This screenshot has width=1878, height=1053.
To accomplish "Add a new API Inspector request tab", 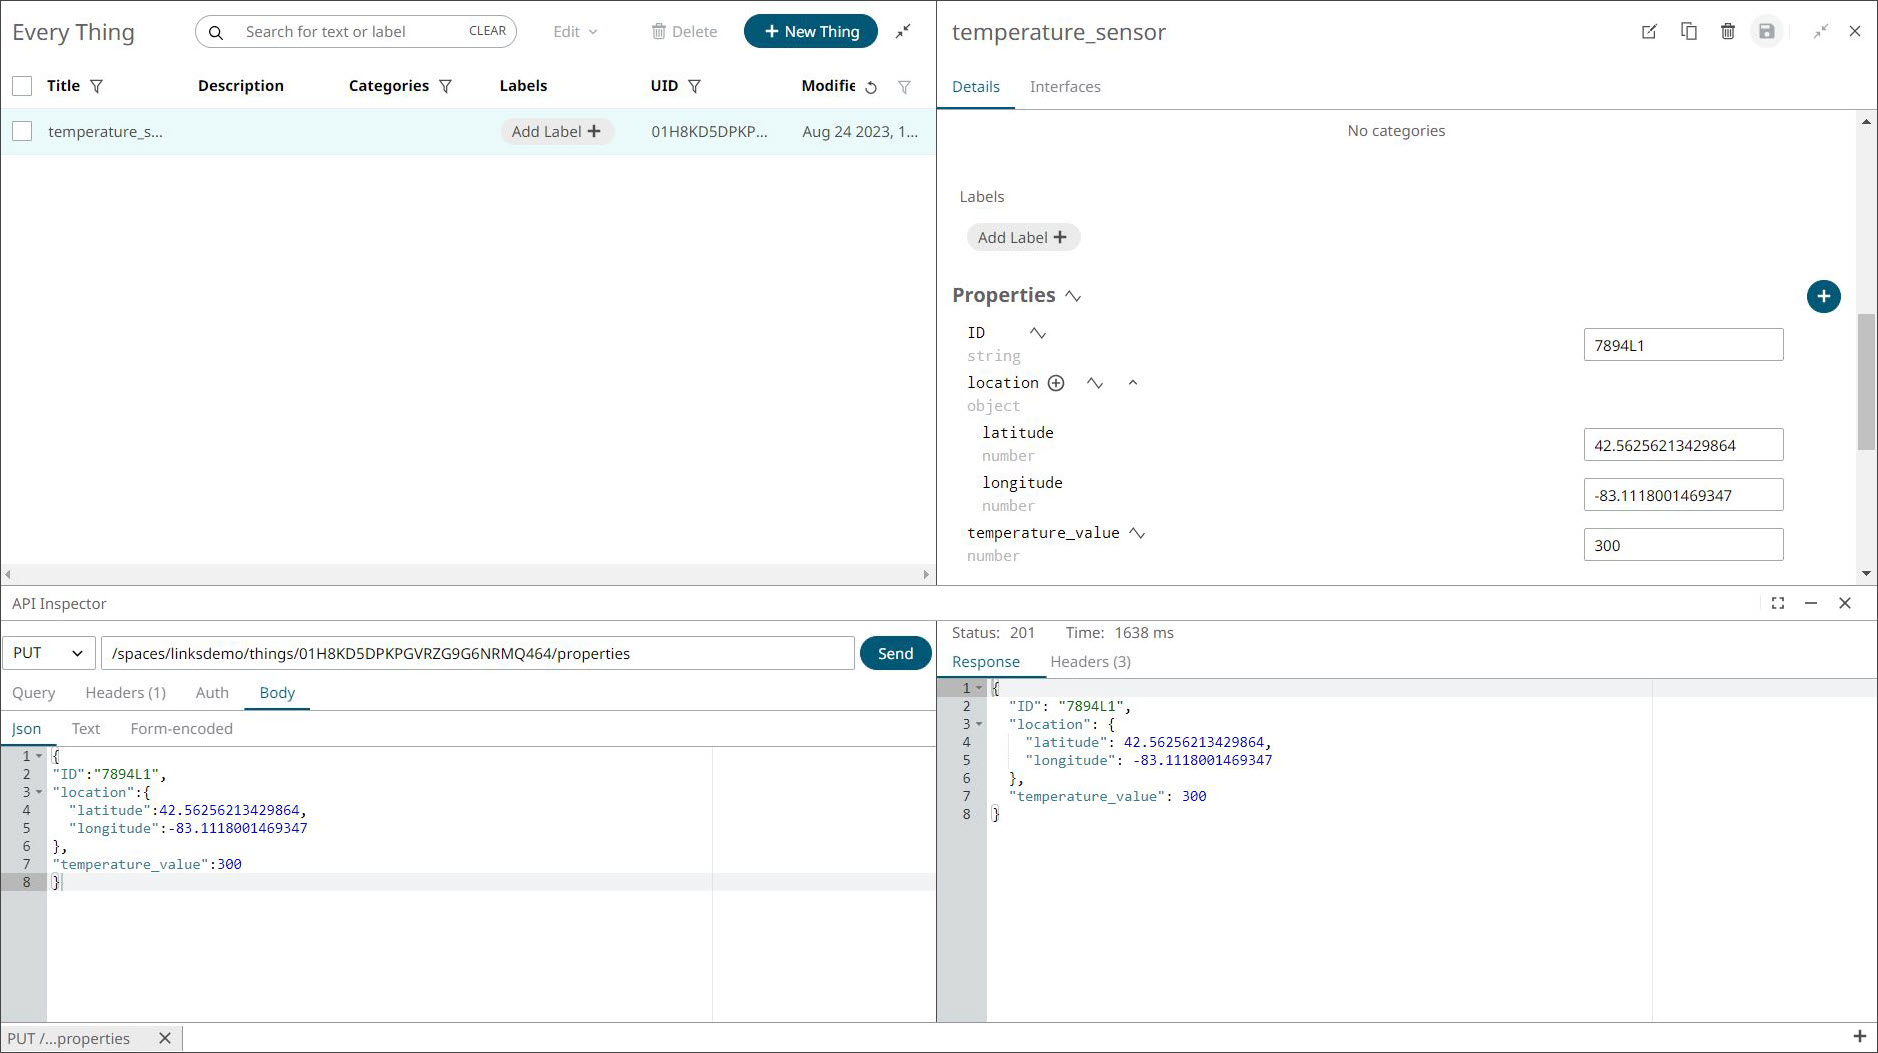I will pos(1859,1037).
